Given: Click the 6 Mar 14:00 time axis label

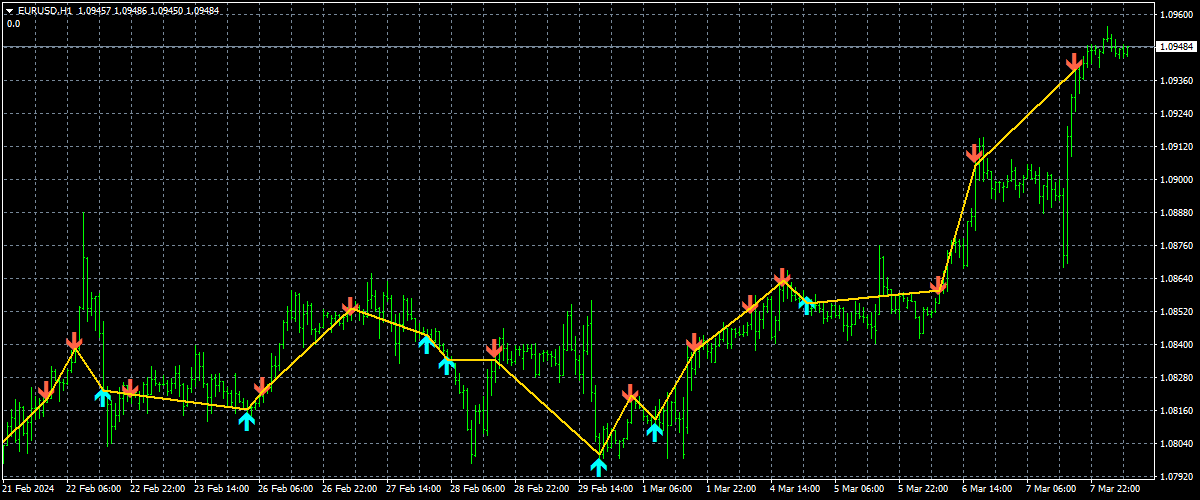Looking at the screenshot, I should click(x=988, y=490).
